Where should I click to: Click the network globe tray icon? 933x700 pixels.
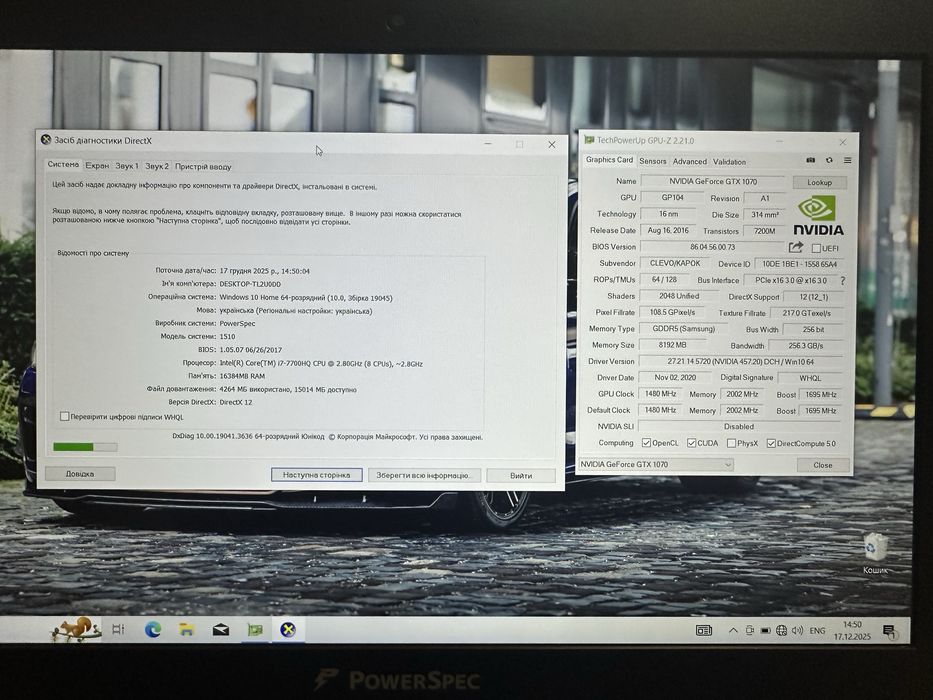coord(781,630)
